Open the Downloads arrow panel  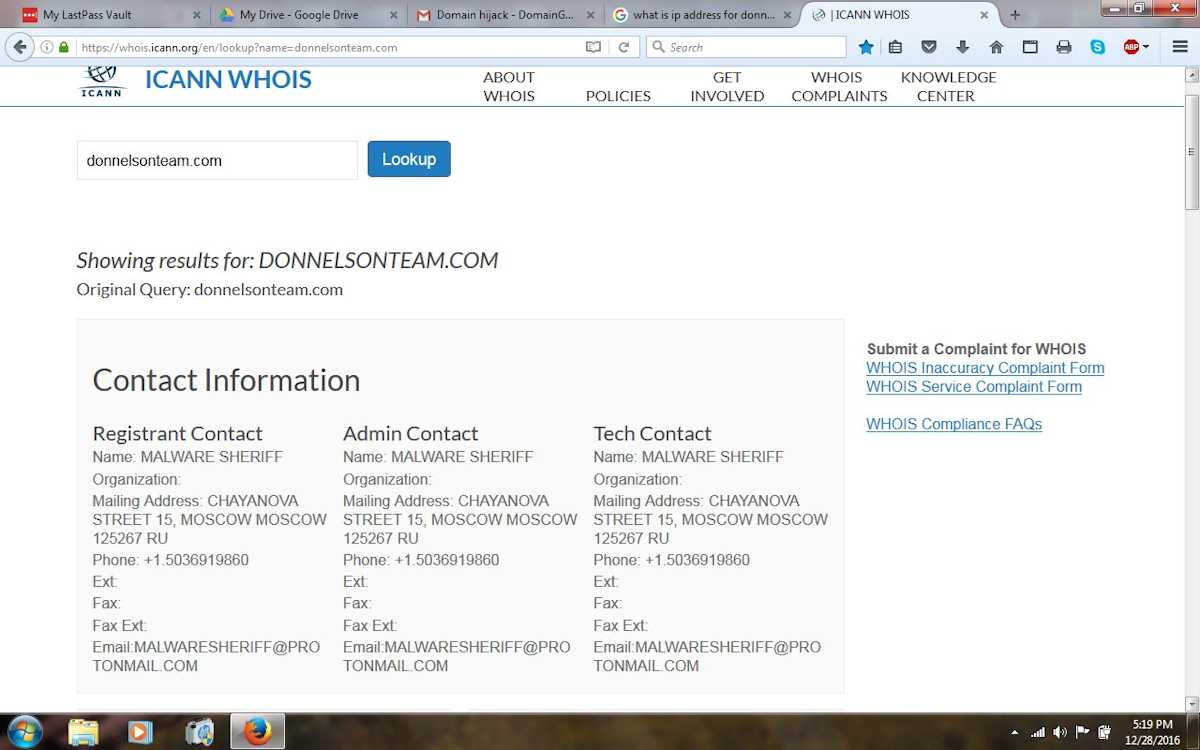click(x=962, y=47)
